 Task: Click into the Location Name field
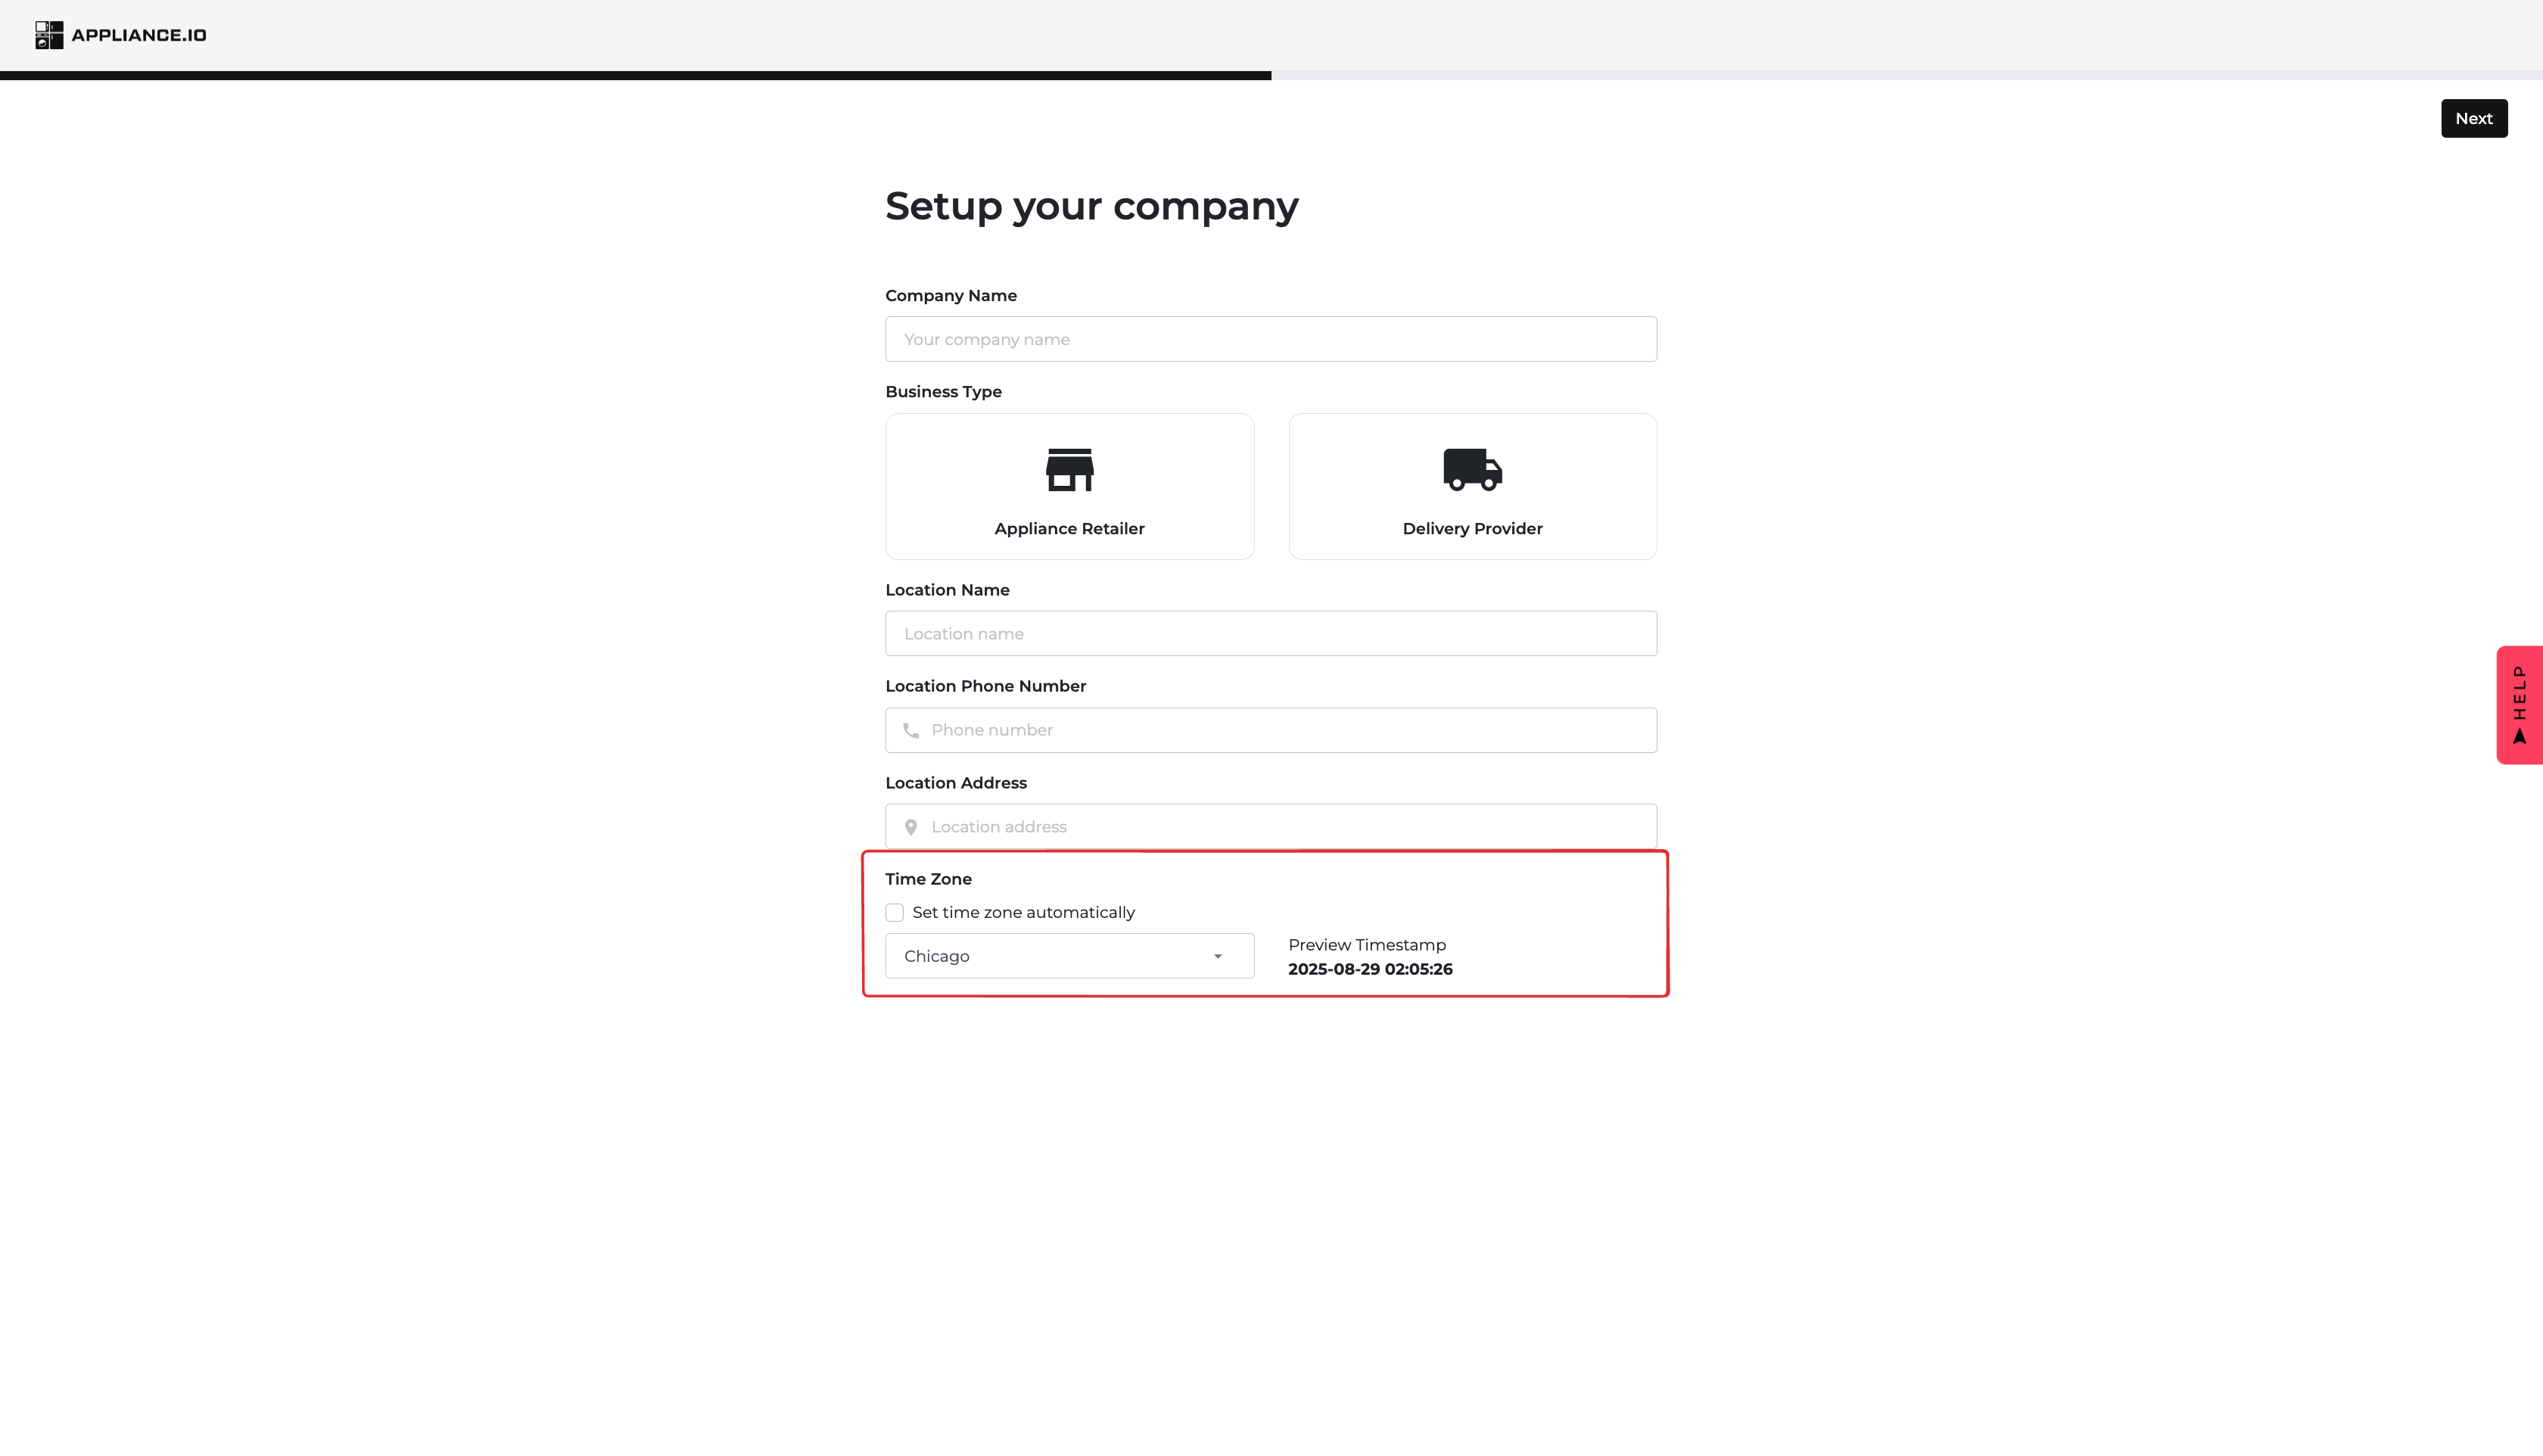tap(1270, 634)
